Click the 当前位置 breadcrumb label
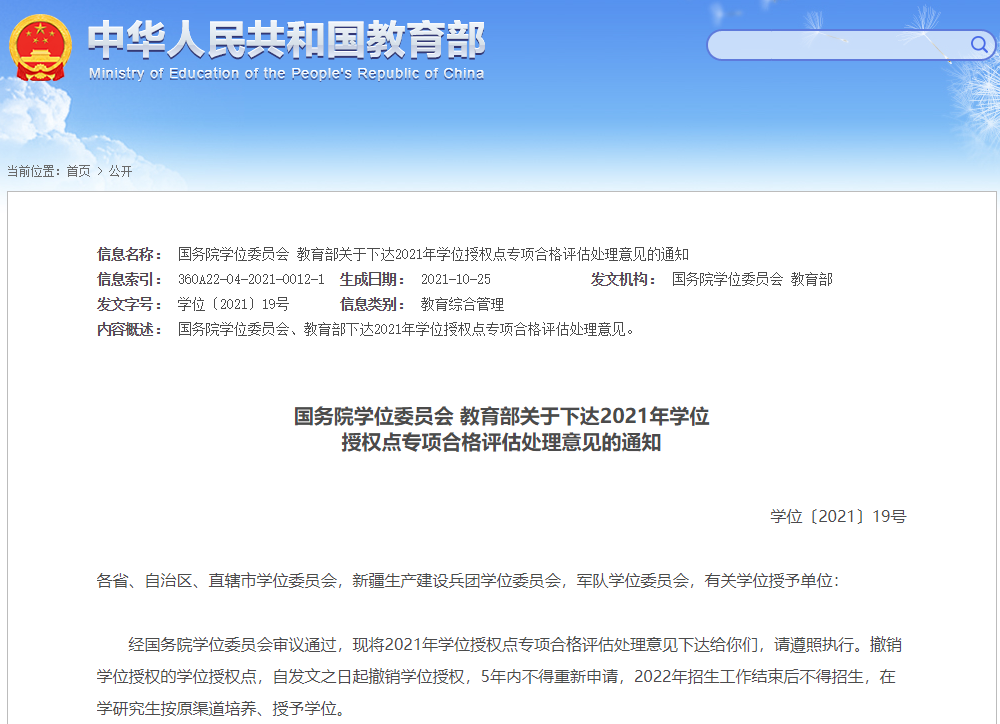Screen dimensions: 1000x724 (32, 170)
